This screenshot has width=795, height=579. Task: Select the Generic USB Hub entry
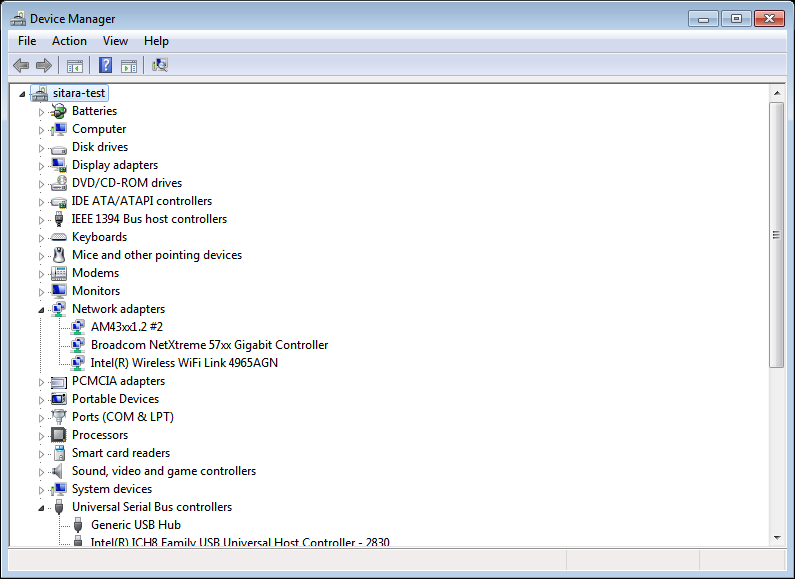[136, 525]
